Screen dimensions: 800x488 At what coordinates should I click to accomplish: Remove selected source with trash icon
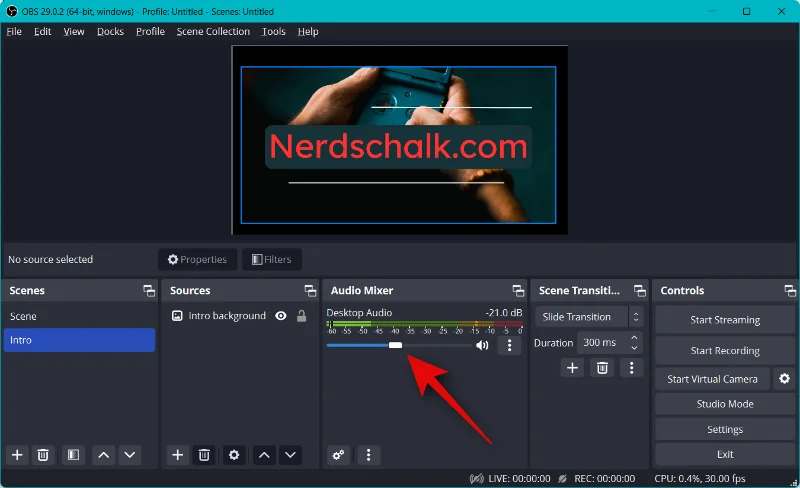tap(204, 455)
